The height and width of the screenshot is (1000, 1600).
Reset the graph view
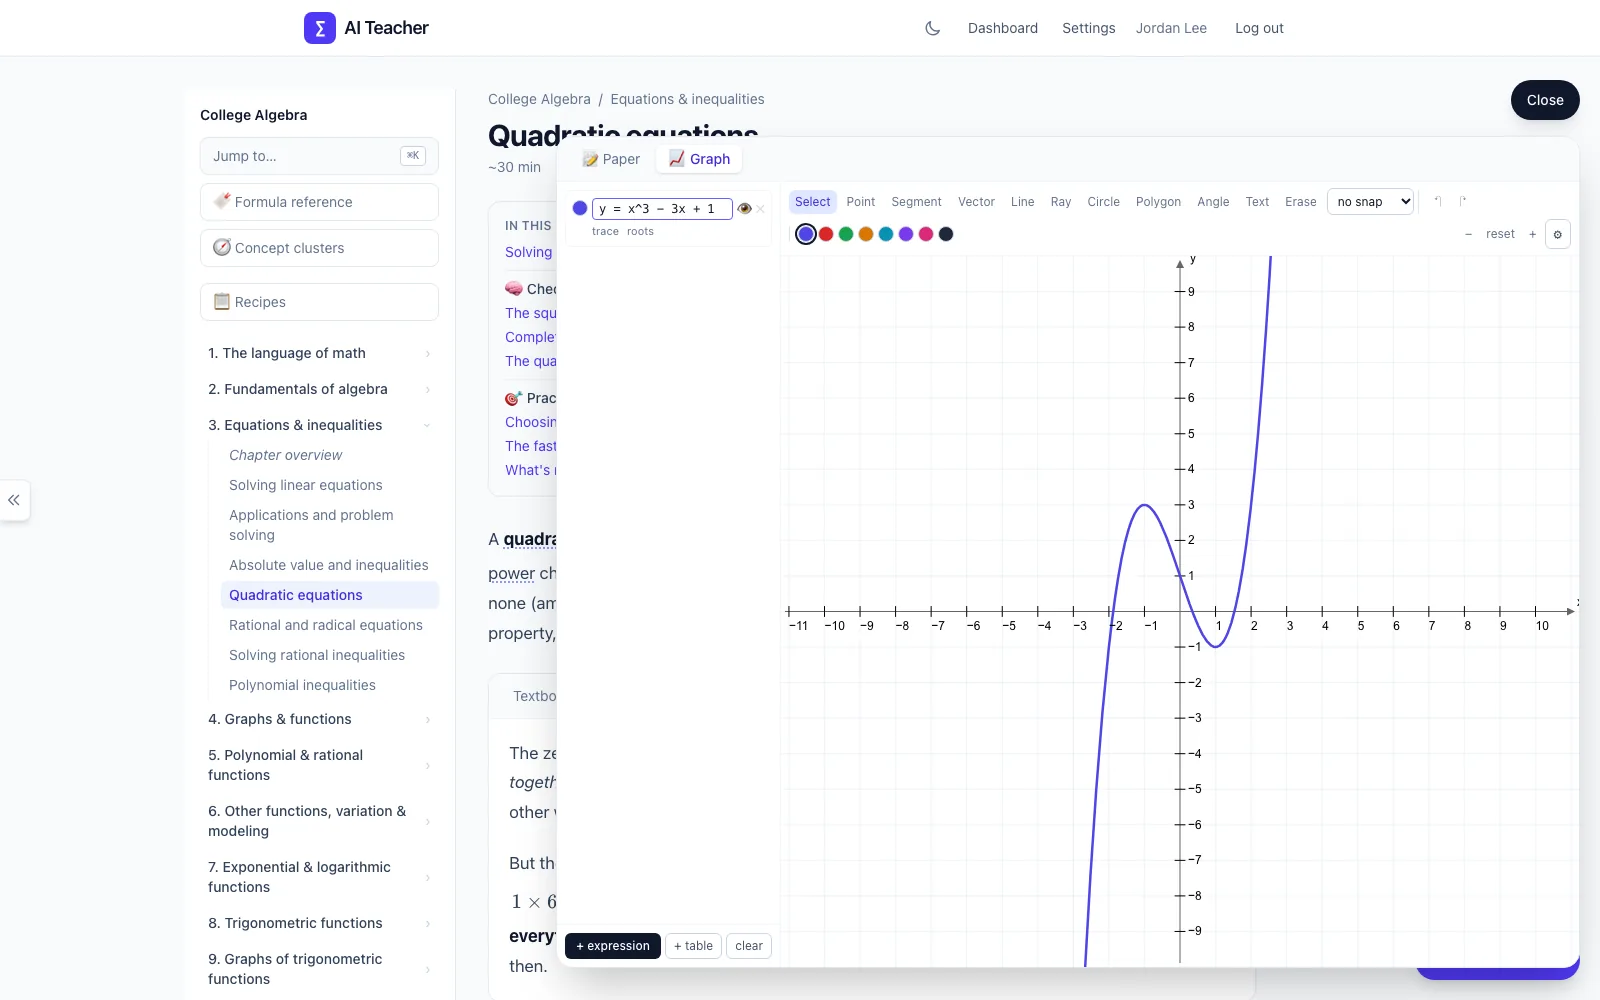point(1500,234)
